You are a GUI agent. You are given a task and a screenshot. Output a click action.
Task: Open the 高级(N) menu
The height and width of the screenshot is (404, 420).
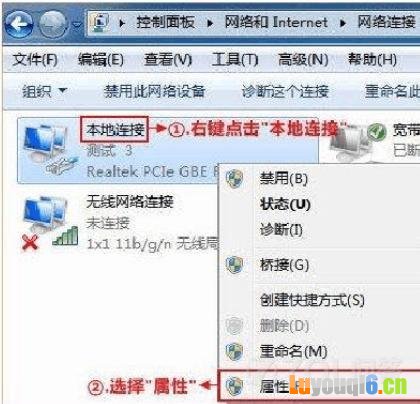303,60
